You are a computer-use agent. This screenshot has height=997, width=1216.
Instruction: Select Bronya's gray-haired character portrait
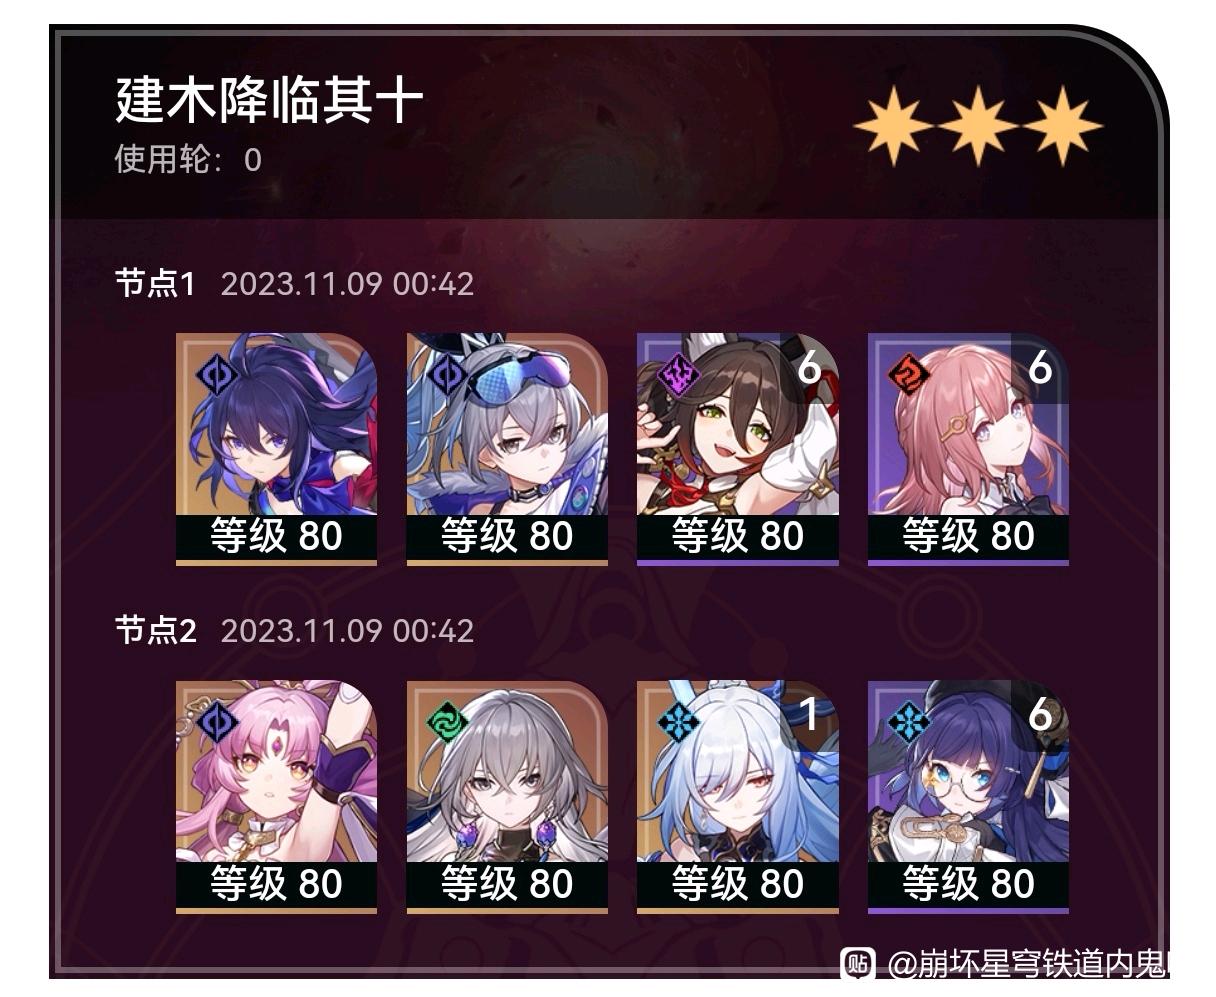tap(507, 797)
